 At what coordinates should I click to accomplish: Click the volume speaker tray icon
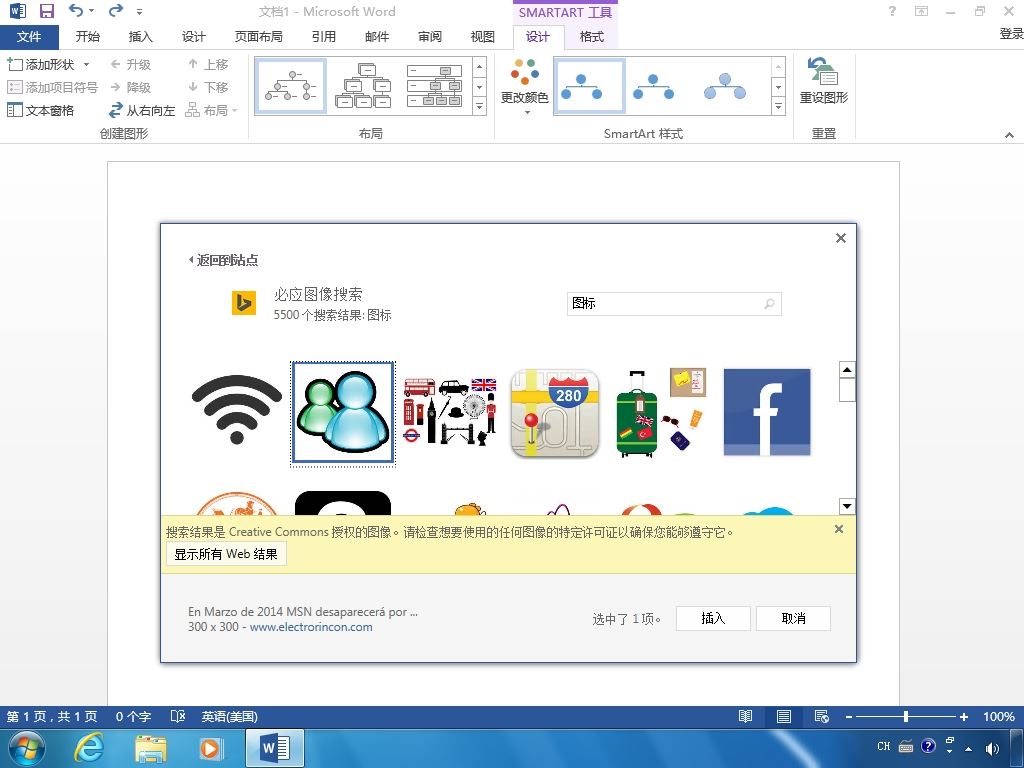click(x=991, y=748)
